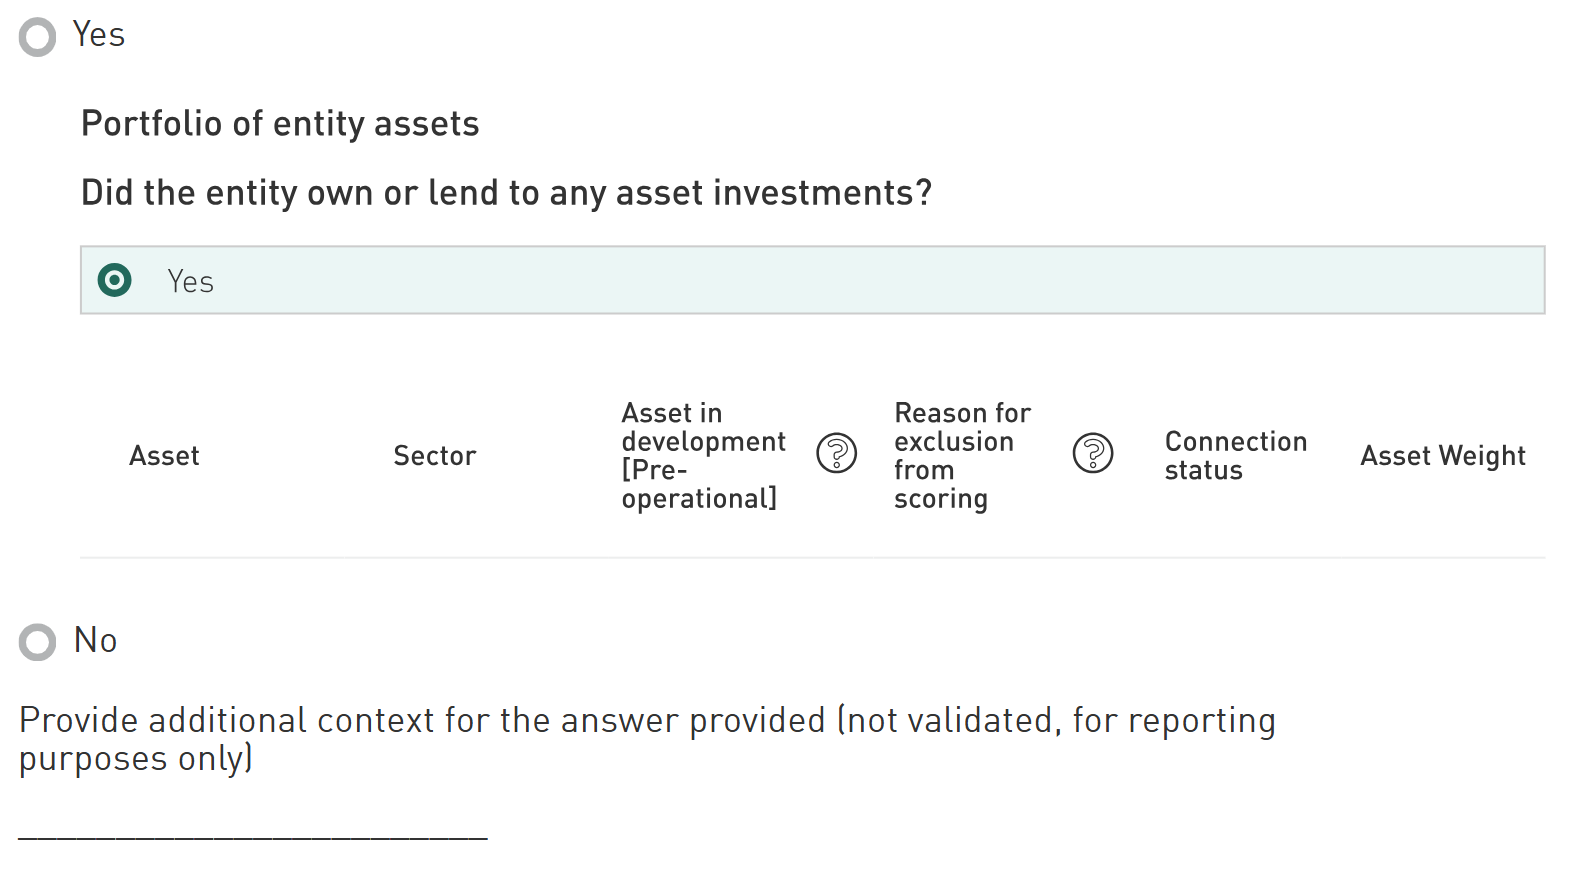
Task: Click the Asset Weight column header
Action: pos(1442,456)
